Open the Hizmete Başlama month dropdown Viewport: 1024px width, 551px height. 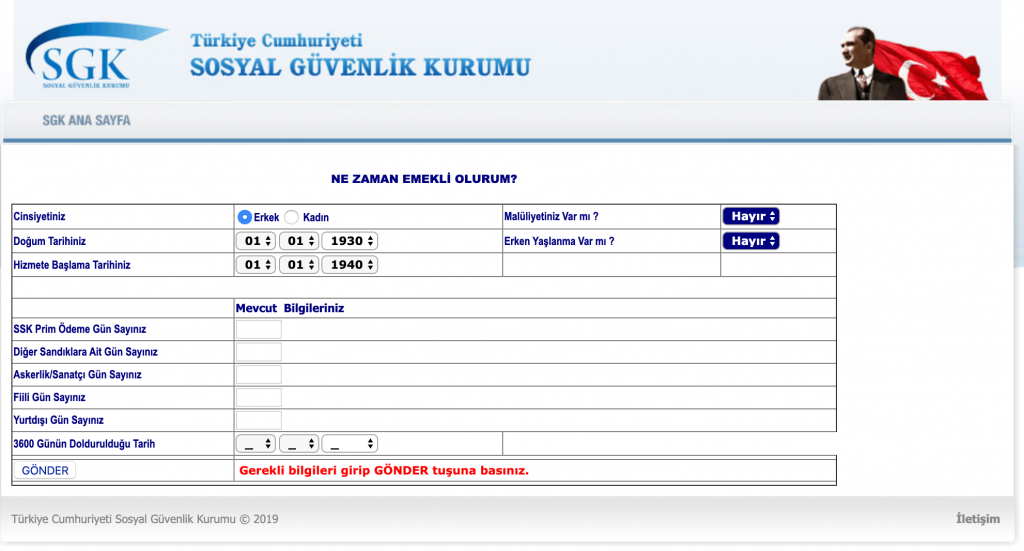tap(298, 264)
